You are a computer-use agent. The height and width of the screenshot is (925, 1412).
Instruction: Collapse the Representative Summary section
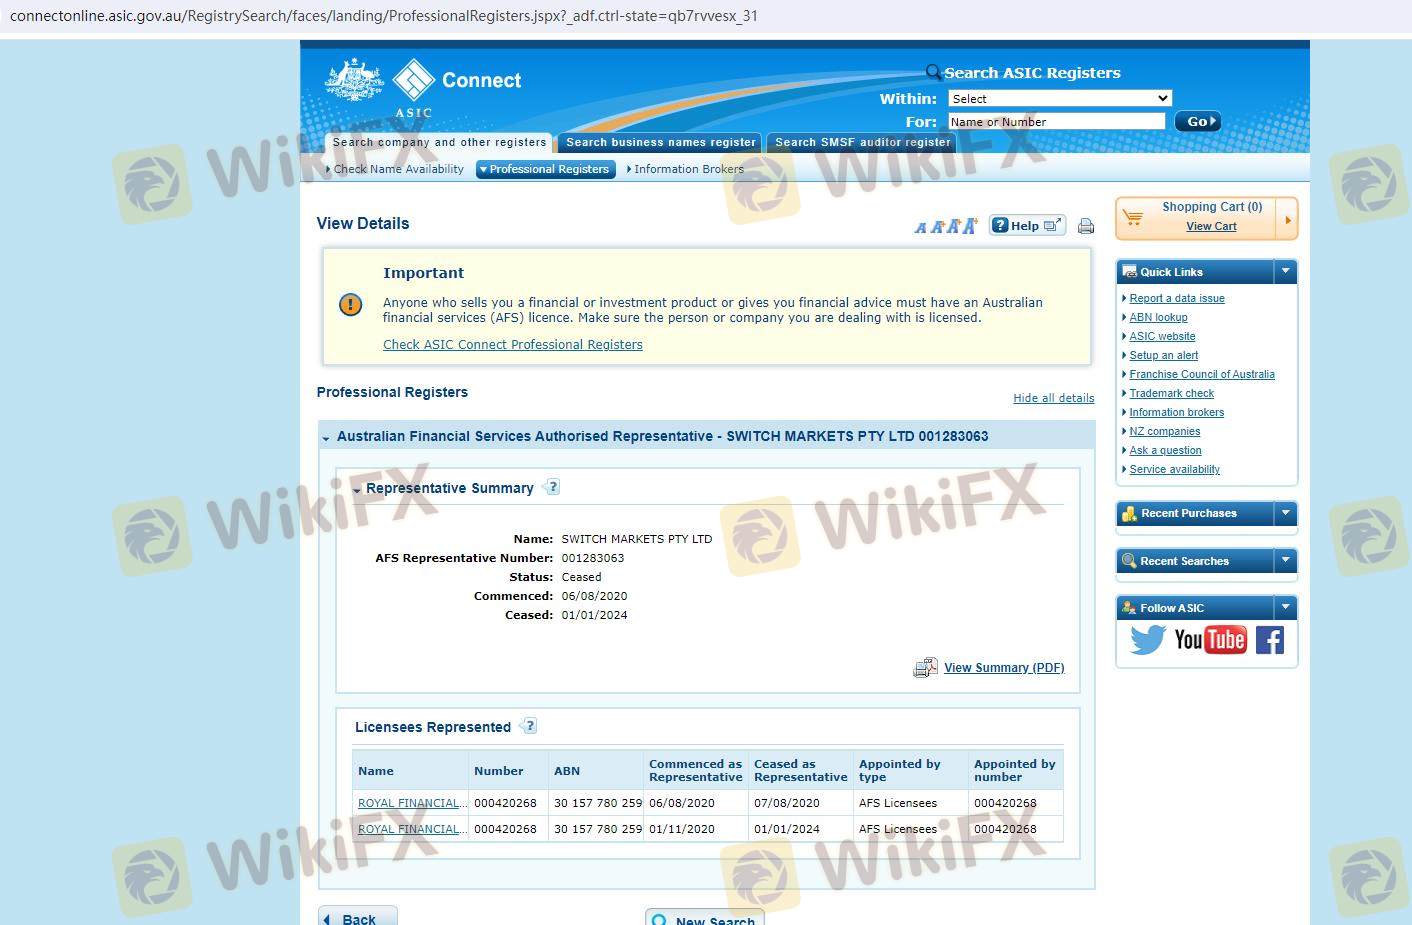[357, 490]
